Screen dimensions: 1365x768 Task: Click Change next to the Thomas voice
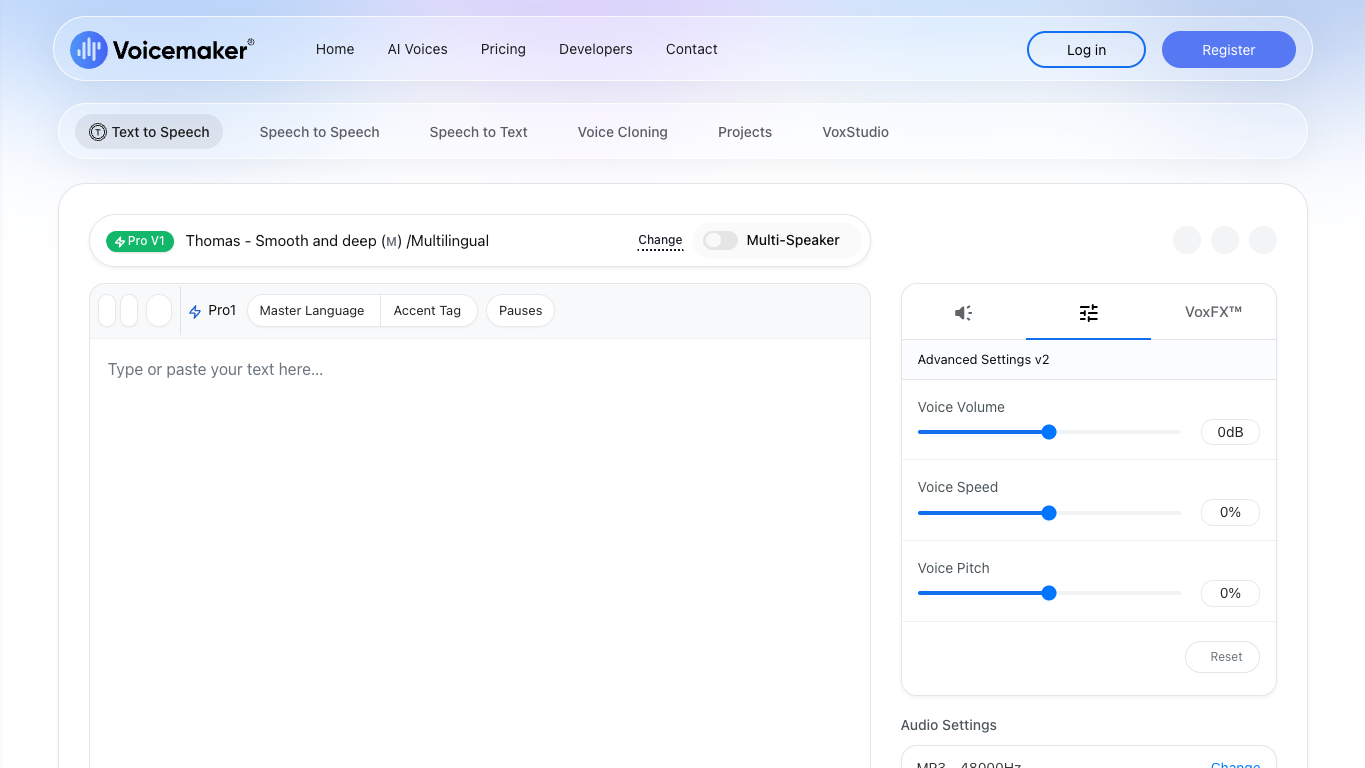[660, 240]
